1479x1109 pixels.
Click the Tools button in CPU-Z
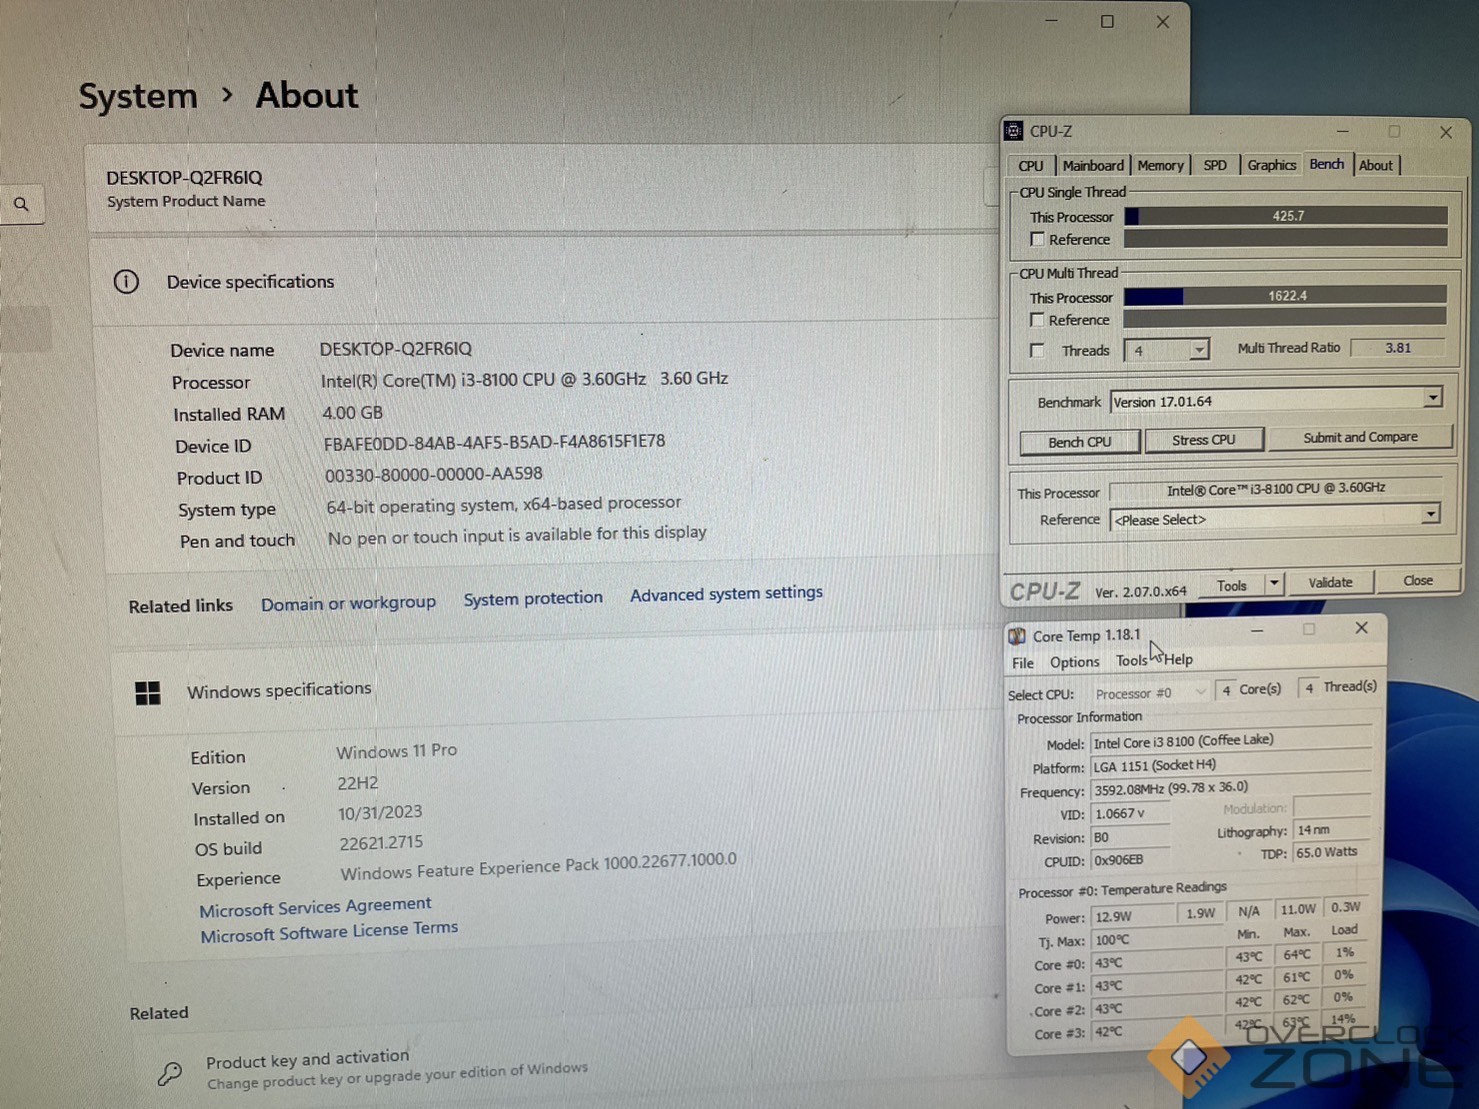tap(1232, 585)
